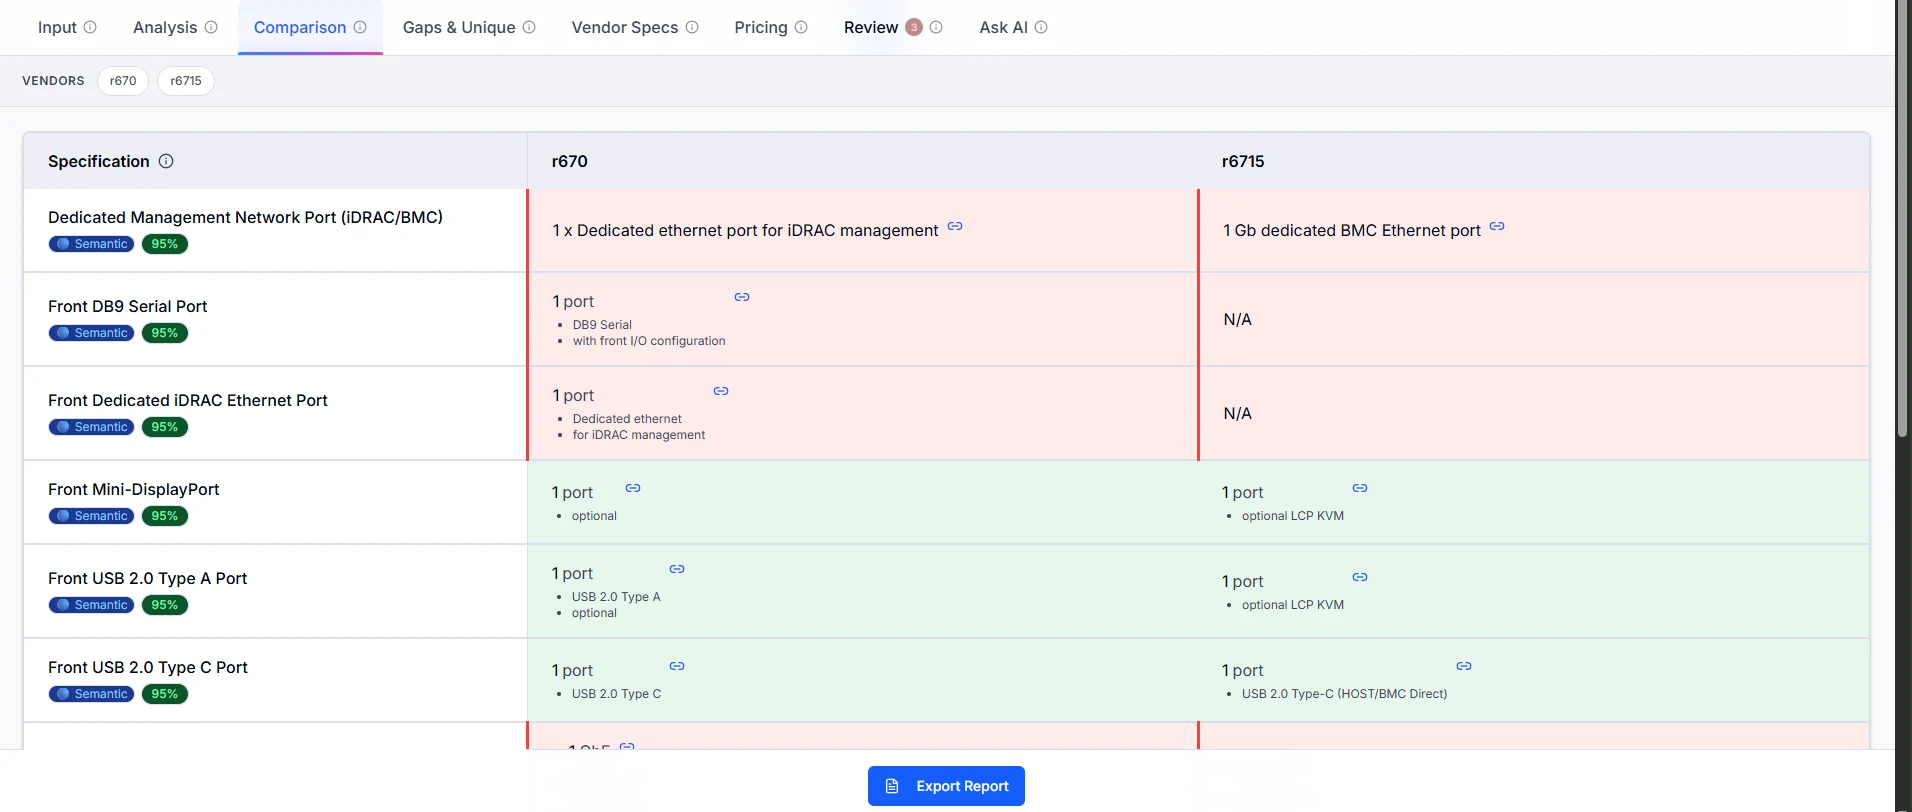The height and width of the screenshot is (812, 1912).
Task: Click 'Front USB 2.0 Type A Port' row title
Action: (x=148, y=578)
